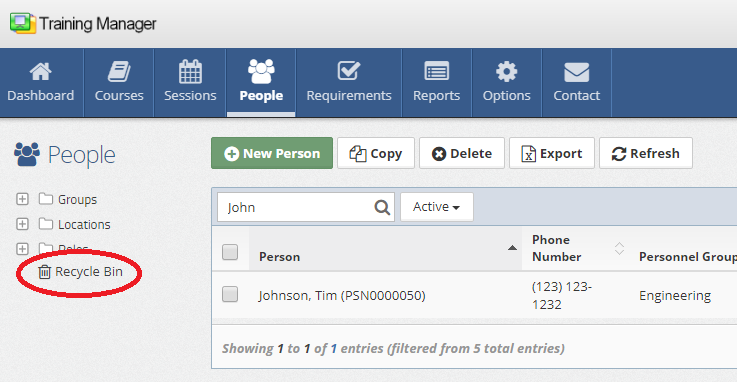Click the New Person button
Image resolution: width=737 pixels, height=382 pixels.
[x=272, y=153]
